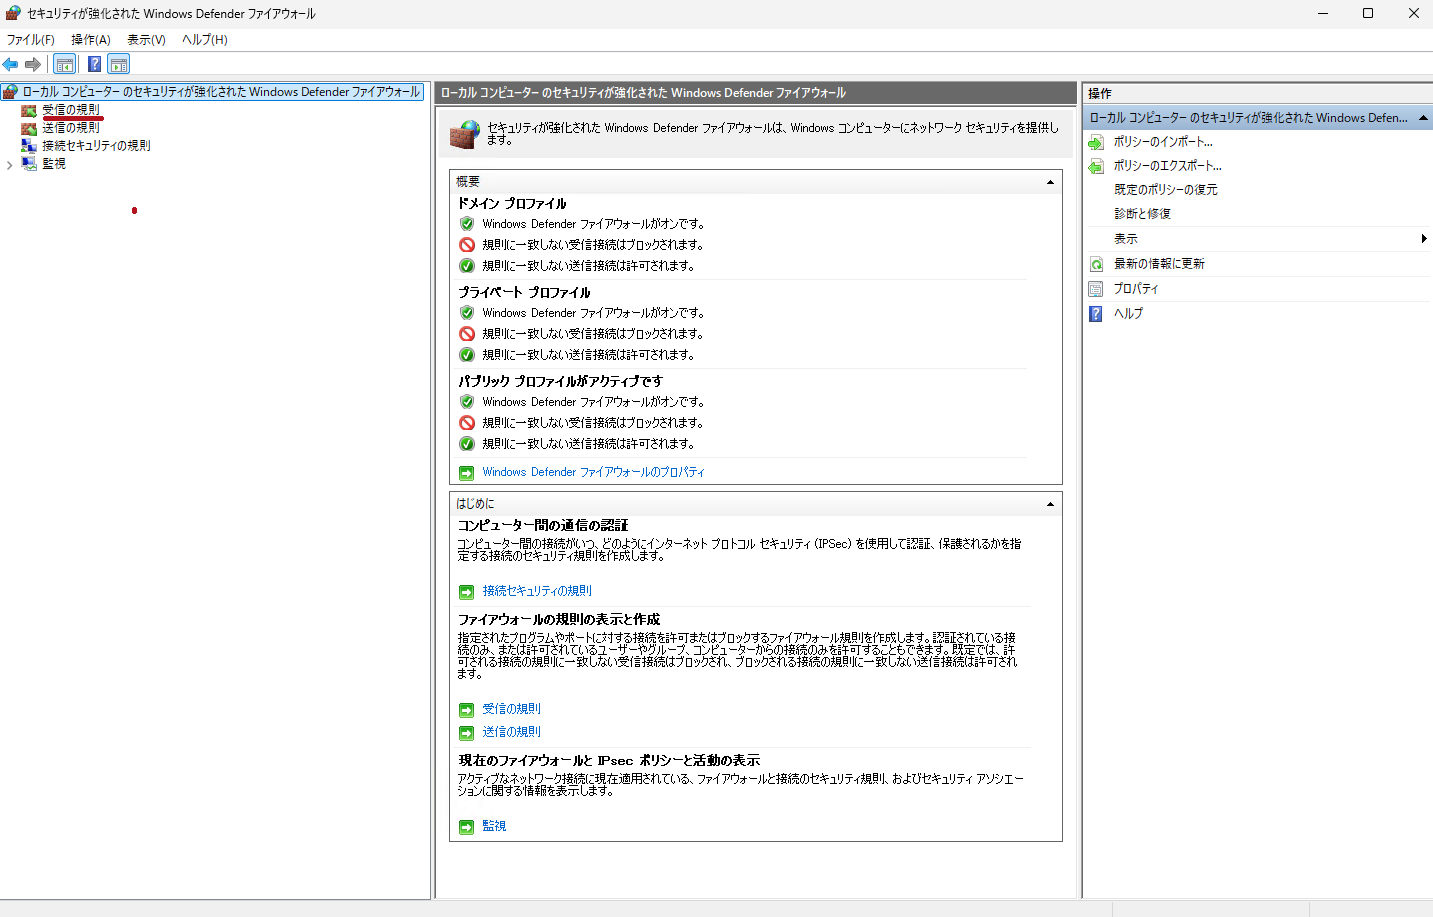Click the red block icon under ドメイン プロファイル
This screenshot has height=917, width=1433.
[x=467, y=245]
